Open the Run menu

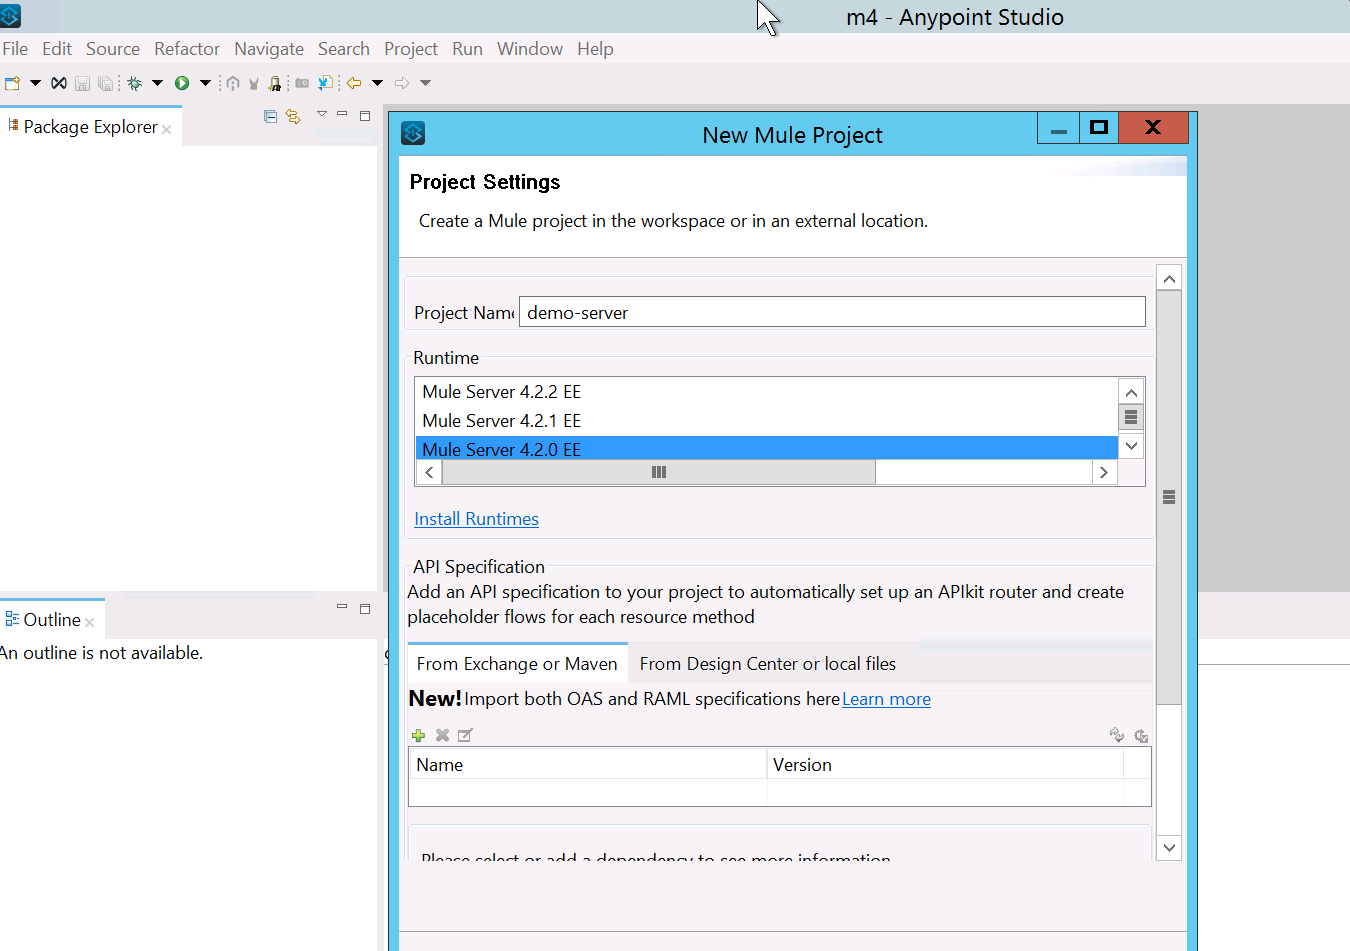467,49
